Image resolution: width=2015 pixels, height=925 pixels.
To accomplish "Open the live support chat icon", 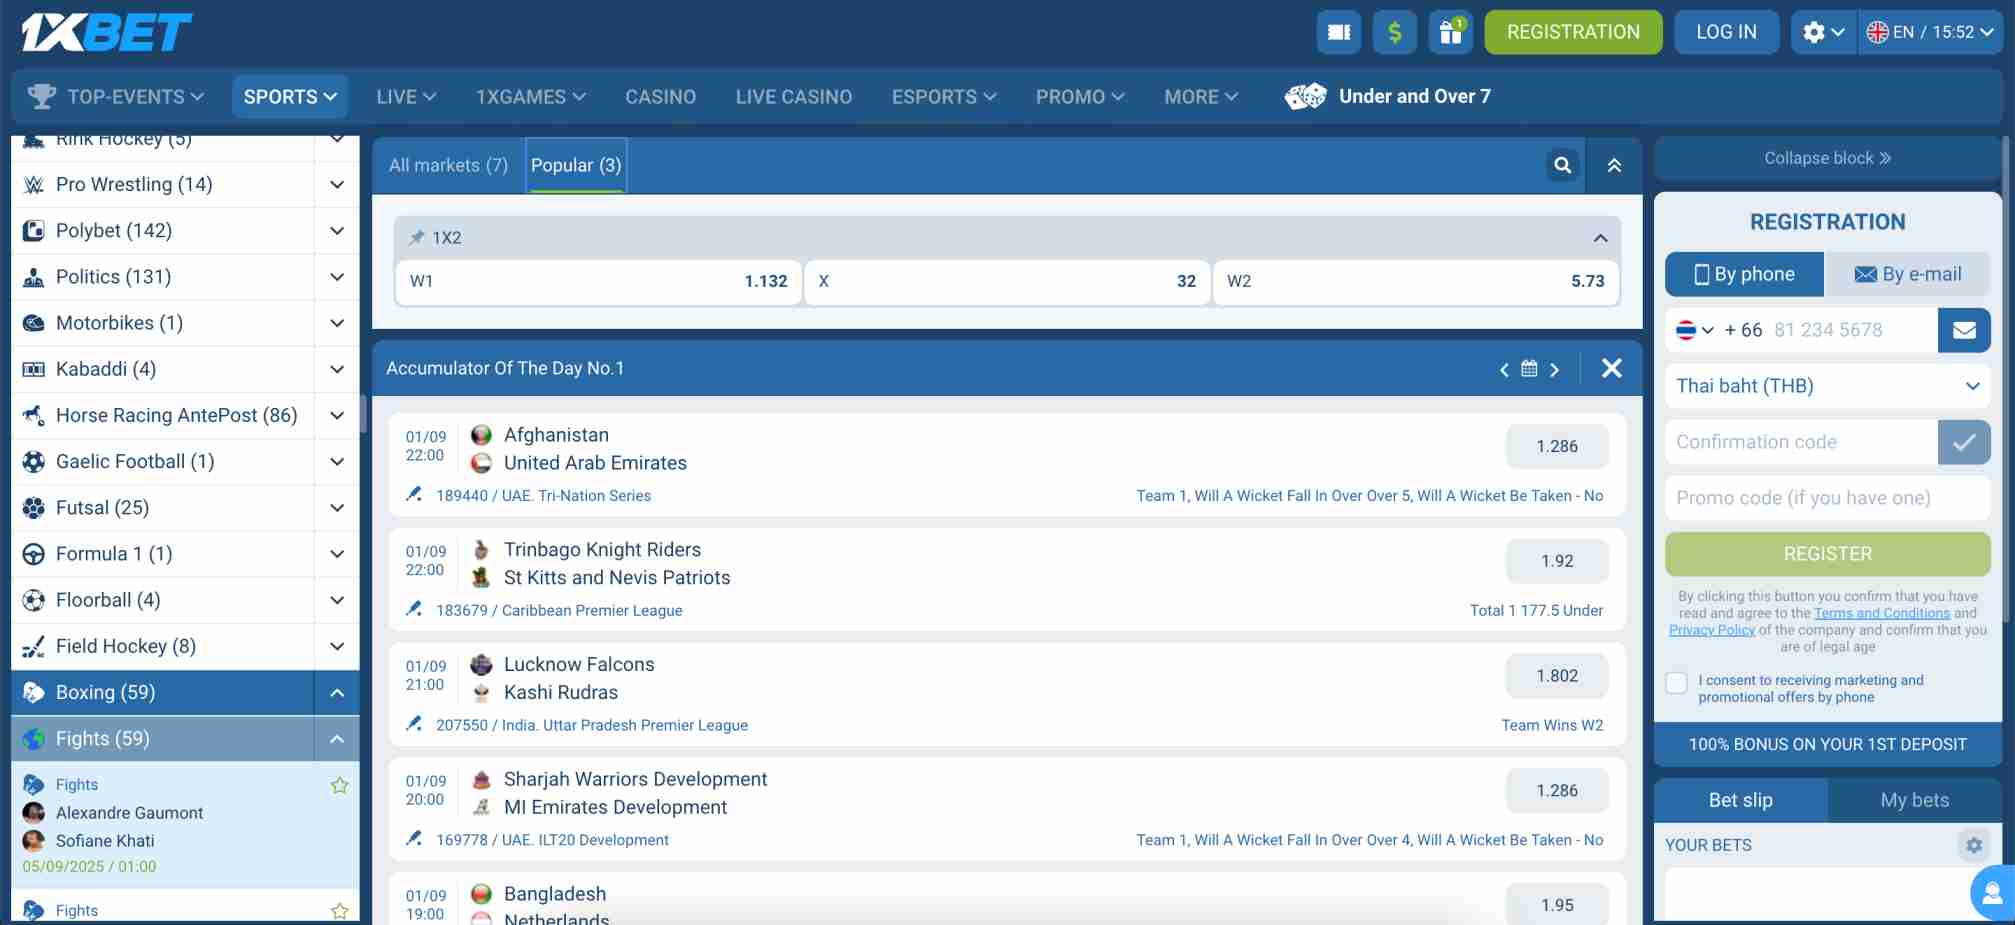I will click(x=1991, y=893).
